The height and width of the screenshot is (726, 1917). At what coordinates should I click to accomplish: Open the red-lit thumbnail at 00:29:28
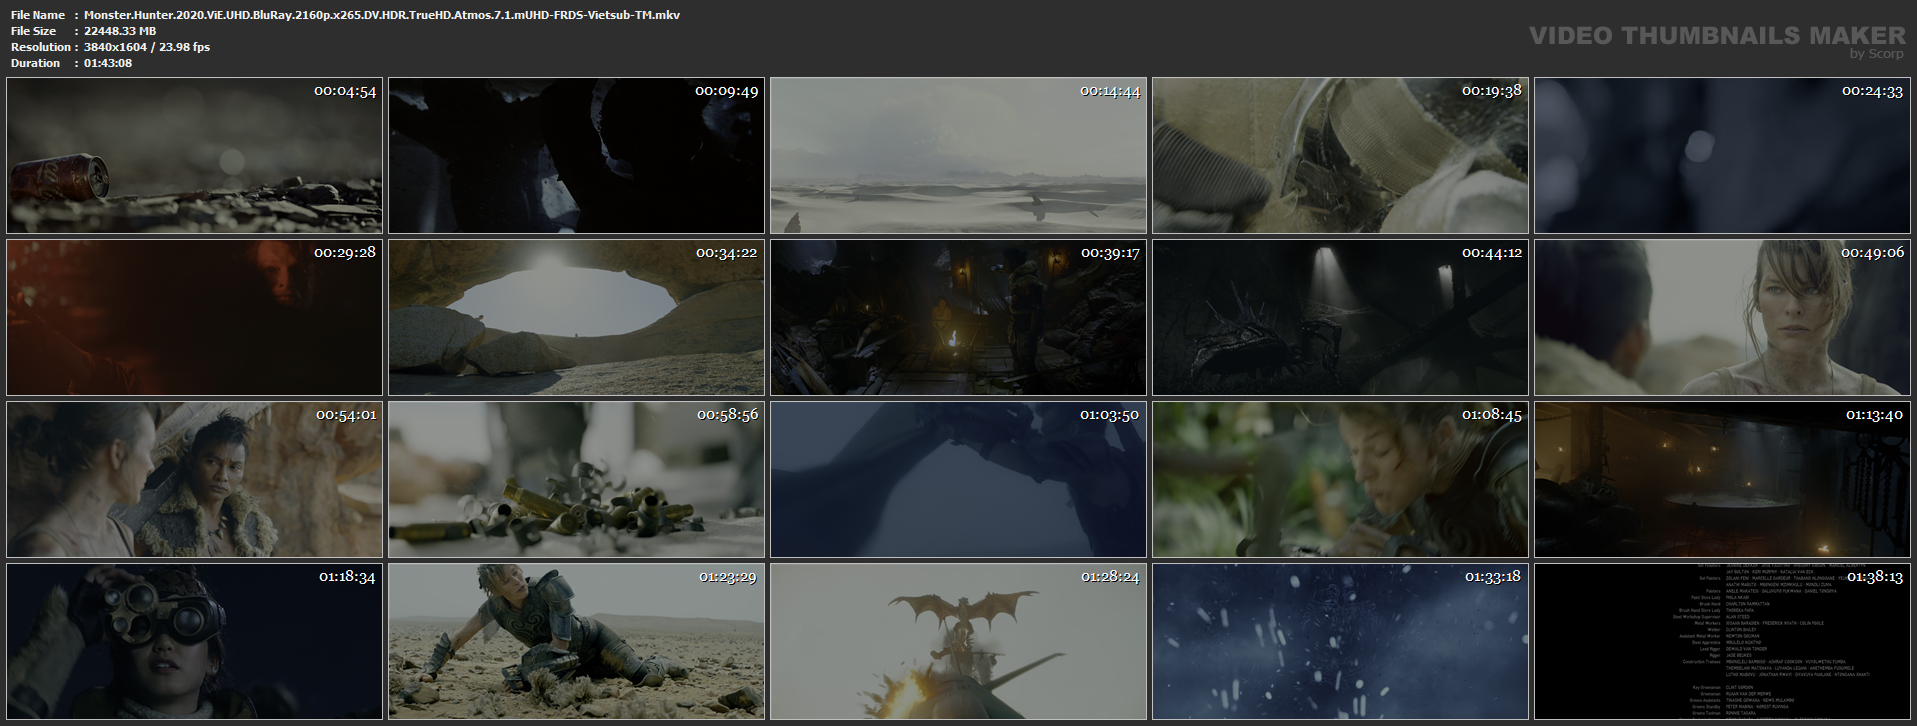tap(194, 317)
